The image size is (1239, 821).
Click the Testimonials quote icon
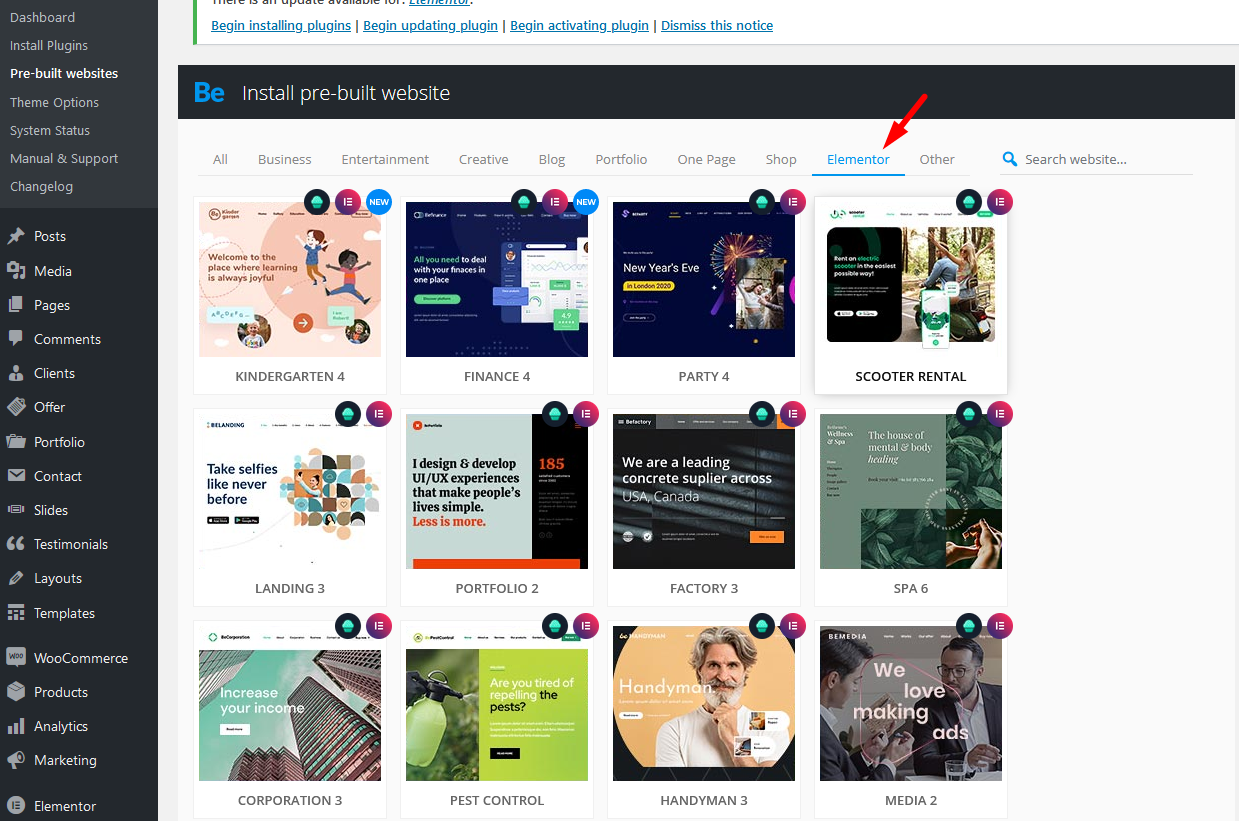(x=16, y=544)
